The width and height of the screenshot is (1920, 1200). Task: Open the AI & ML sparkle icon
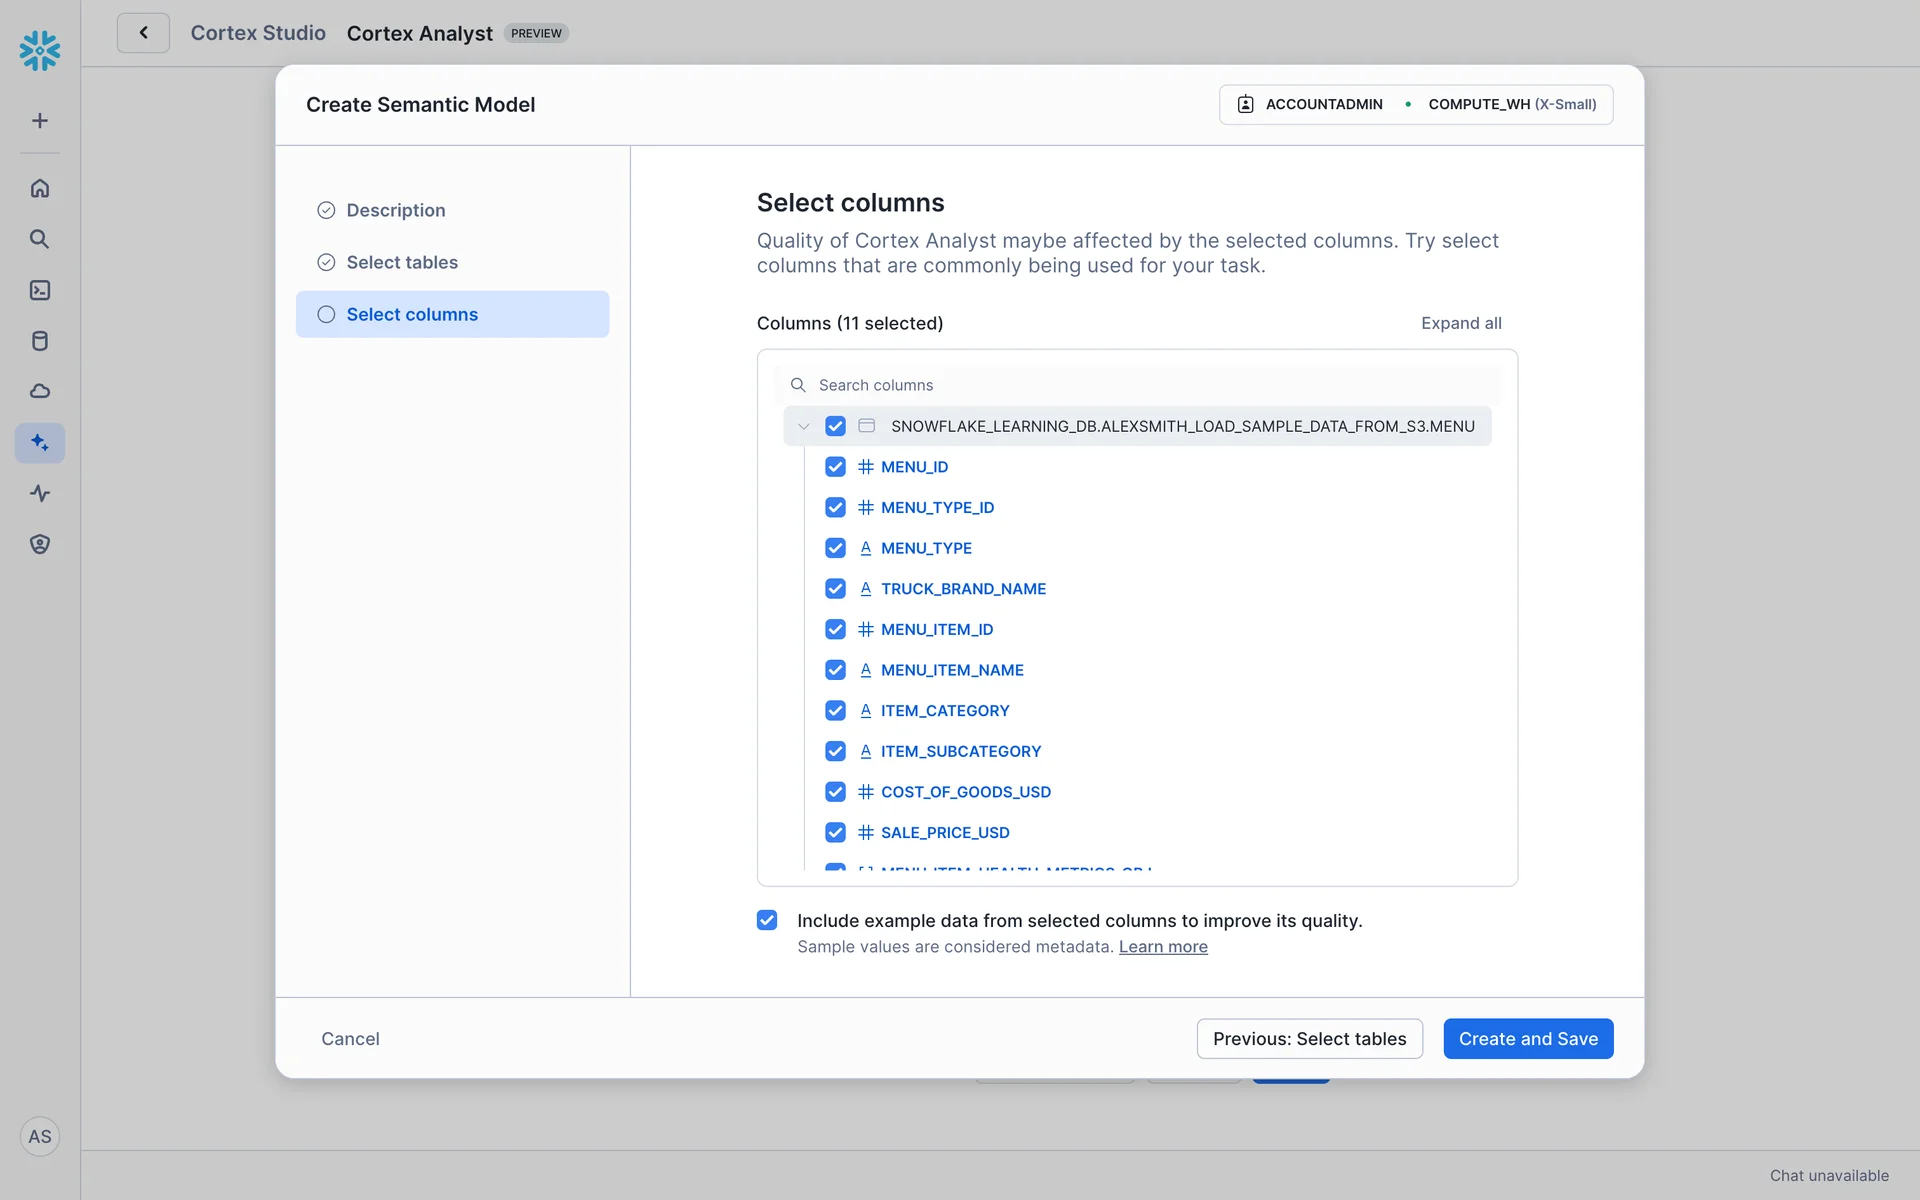pyautogui.click(x=40, y=442)
